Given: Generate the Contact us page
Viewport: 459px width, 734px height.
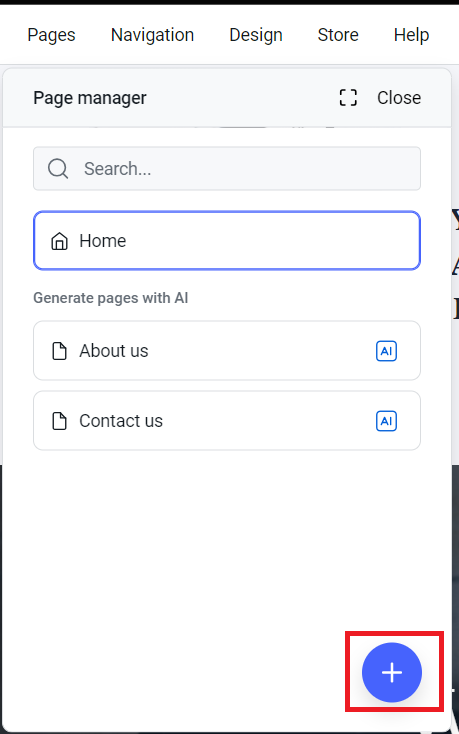Looking at the screenshot, I should 227,421.
